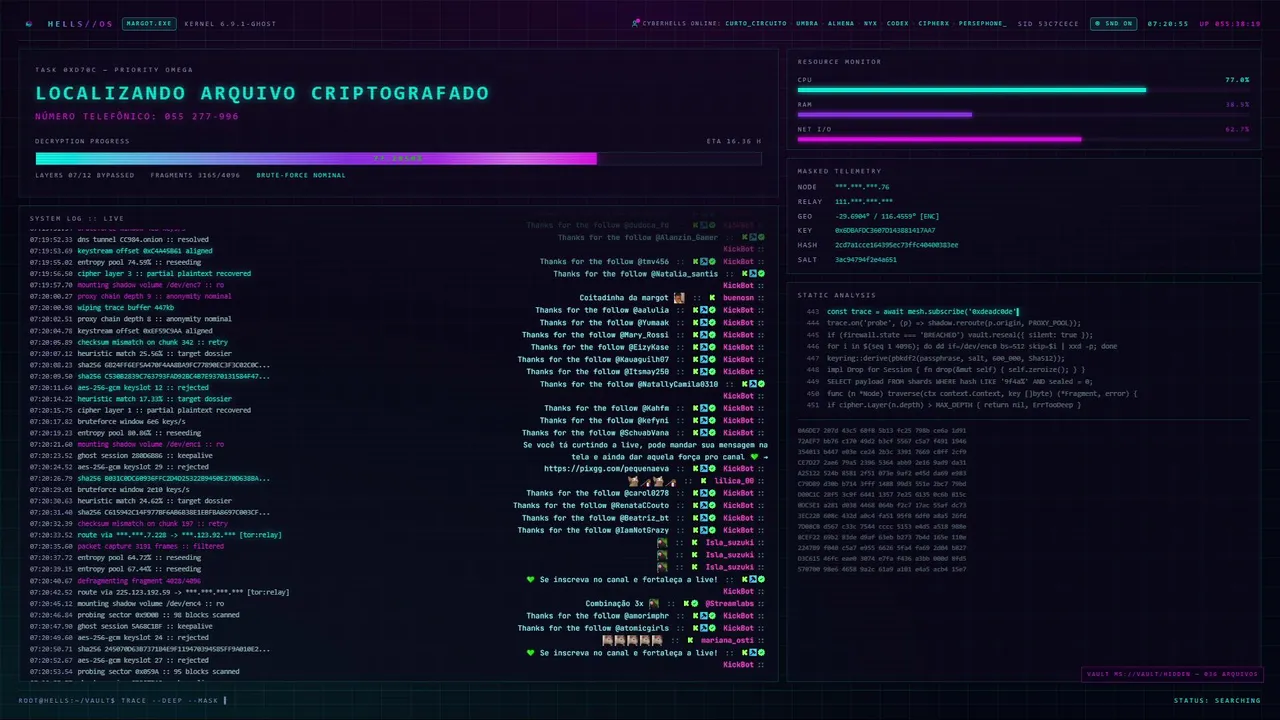Select UMBRA in the online list
1280x720 pixels.
click(807, 23)
